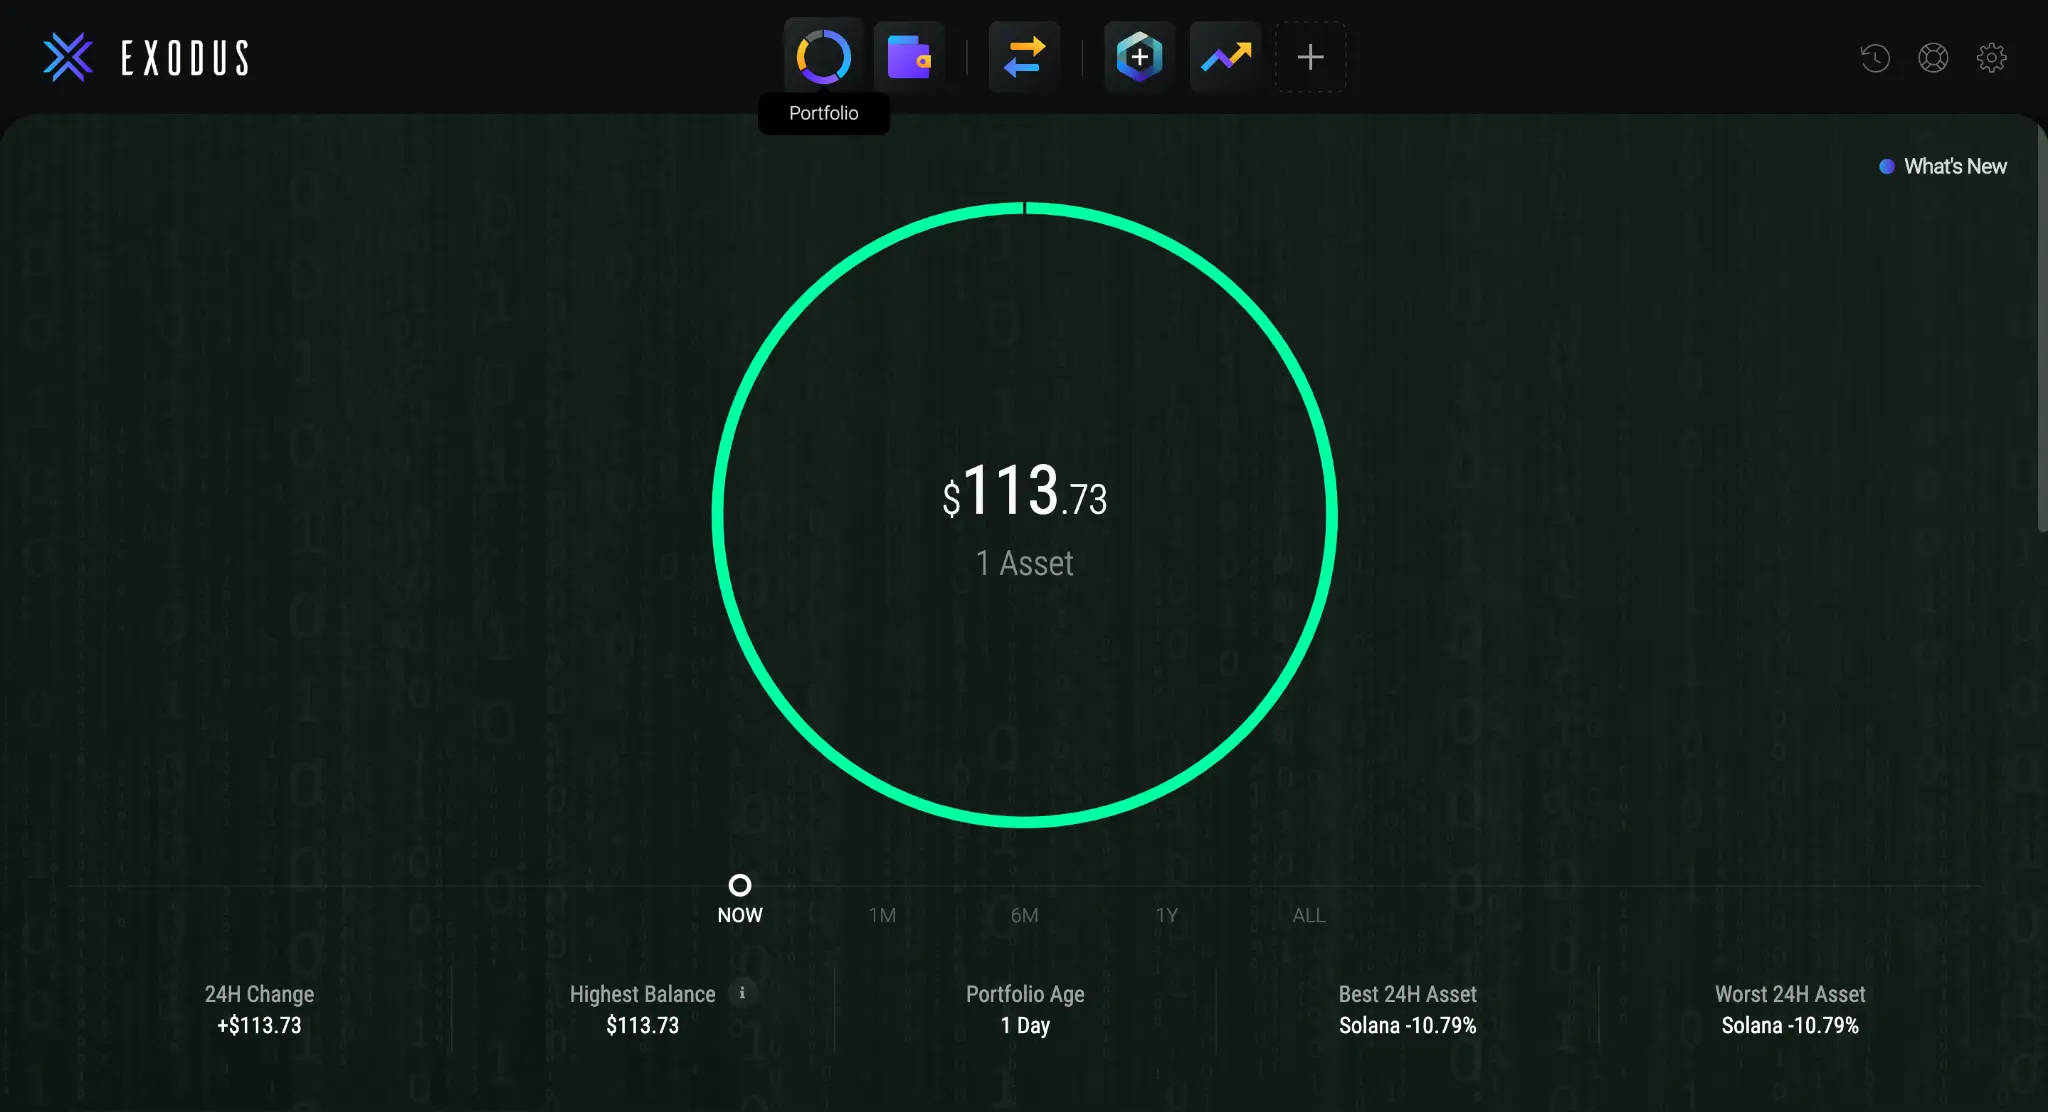This screenshot has width=2048, height=1112.
Task: Click the Exodus X logo
Action: click(68, 57)
